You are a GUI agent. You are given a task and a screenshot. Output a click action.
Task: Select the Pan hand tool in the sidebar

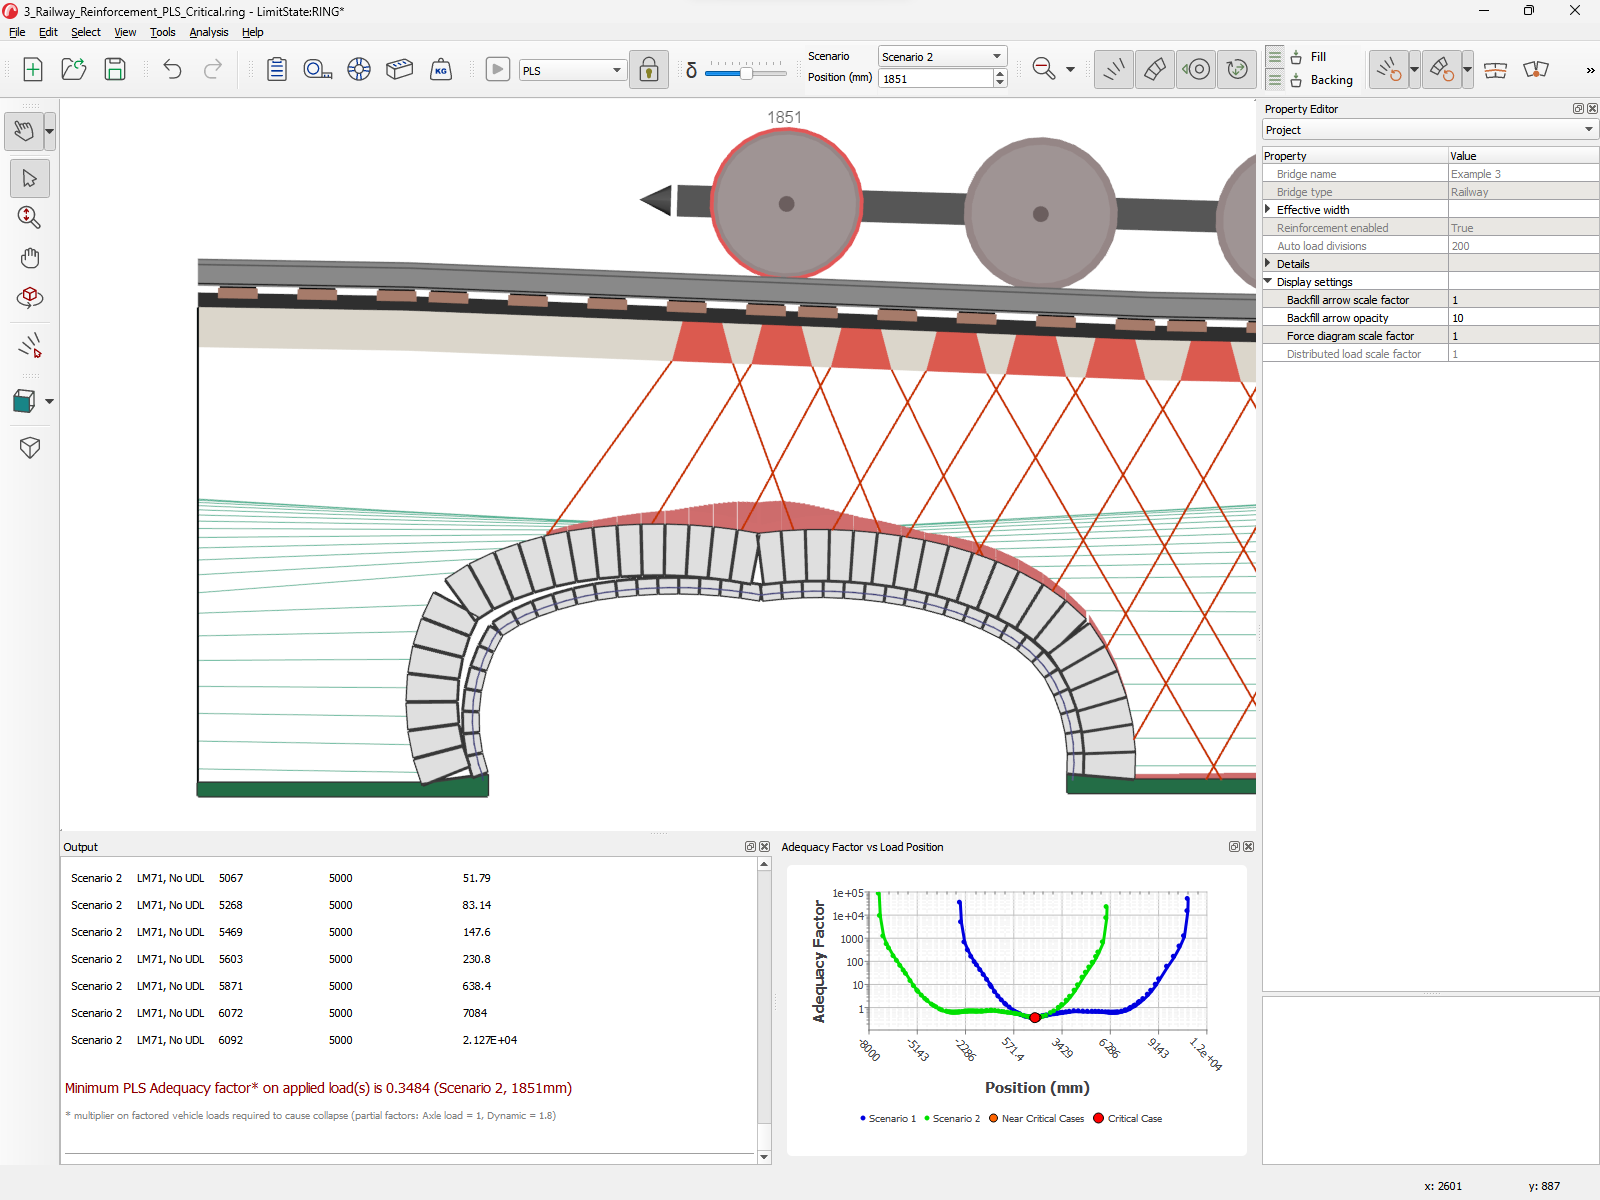tap(29, 257)
